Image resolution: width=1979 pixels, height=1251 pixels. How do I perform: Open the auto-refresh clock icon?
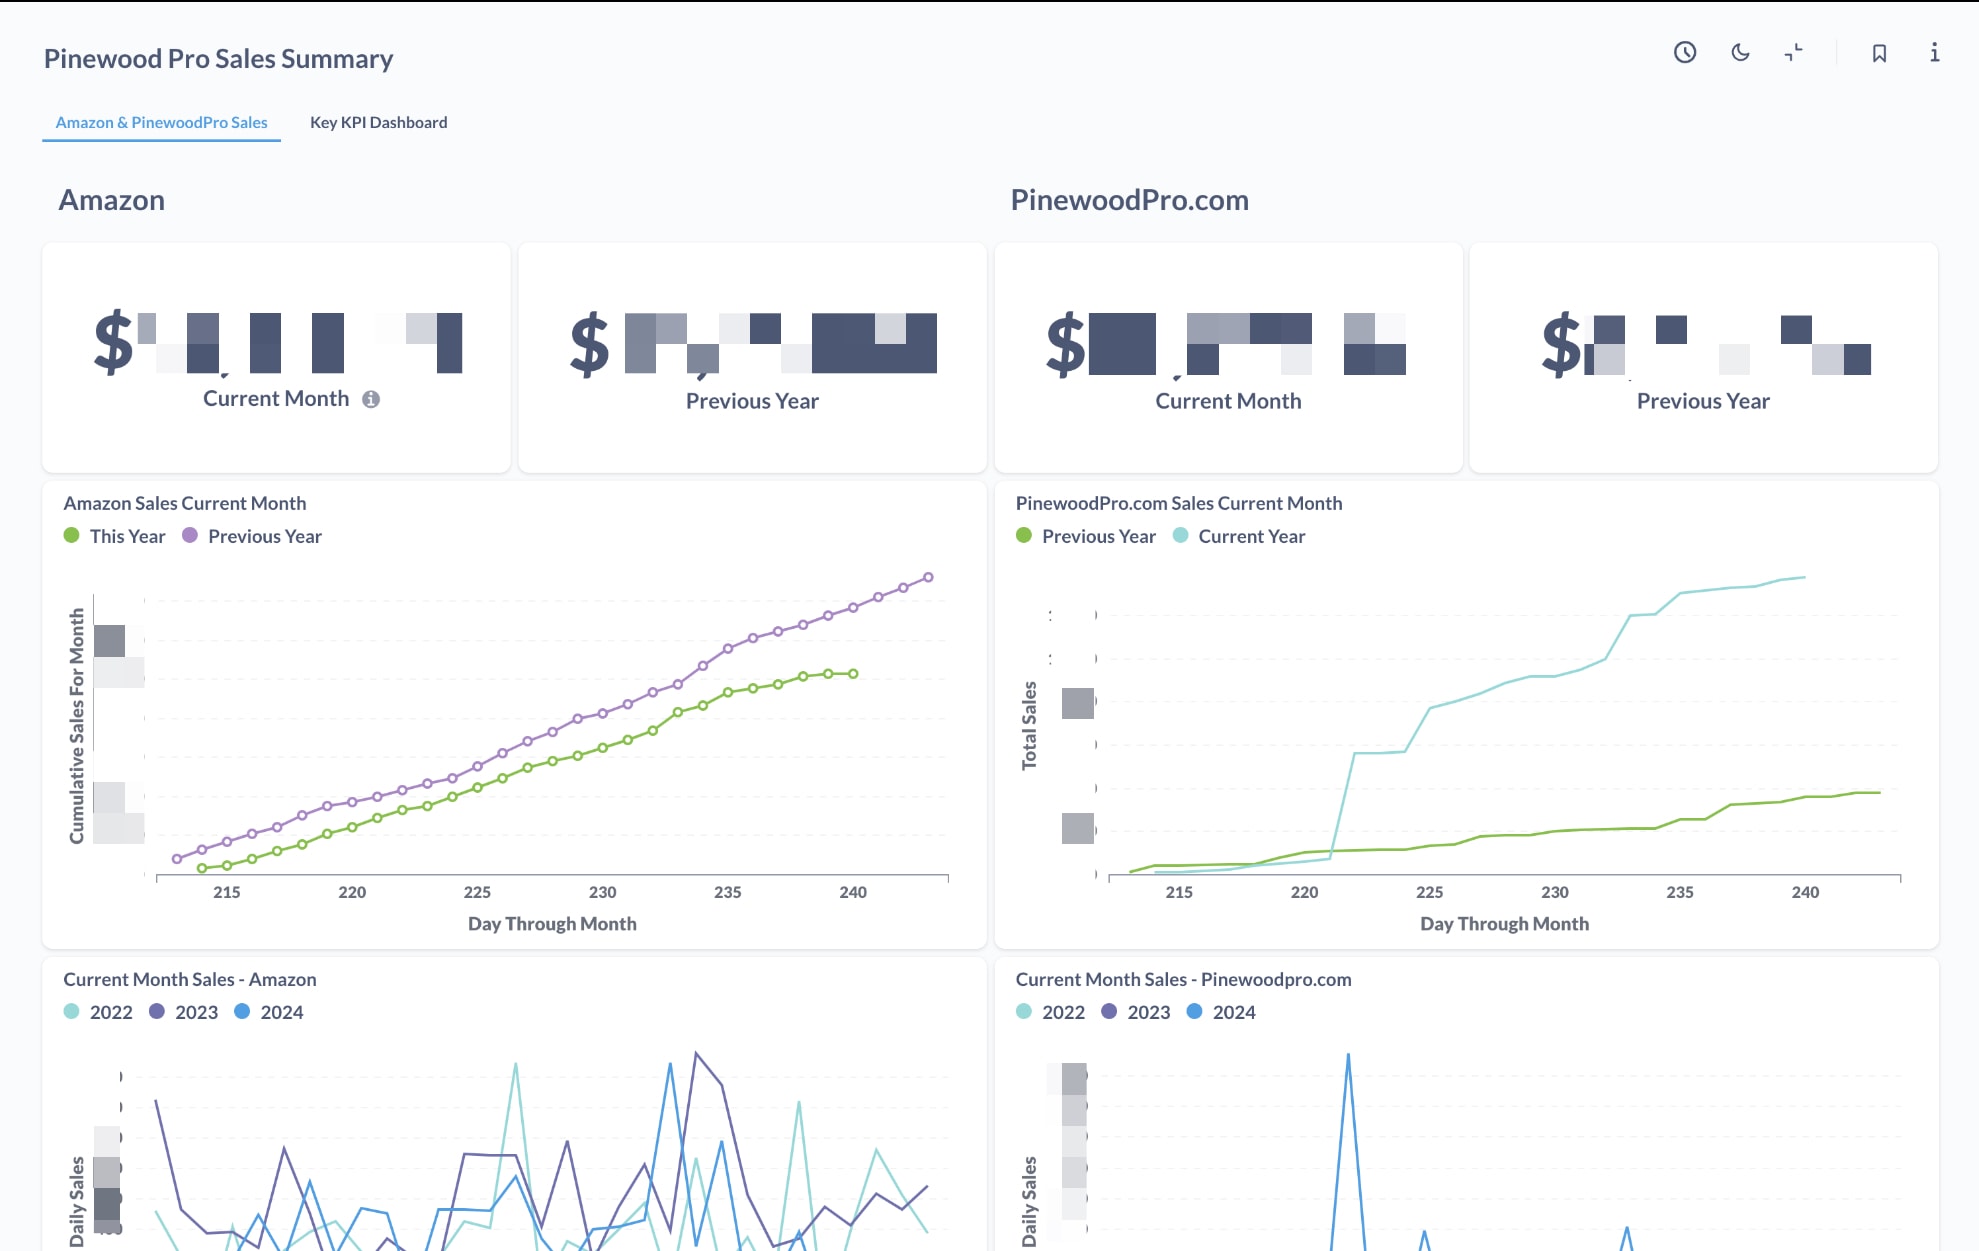click(x=1685, y=53)
